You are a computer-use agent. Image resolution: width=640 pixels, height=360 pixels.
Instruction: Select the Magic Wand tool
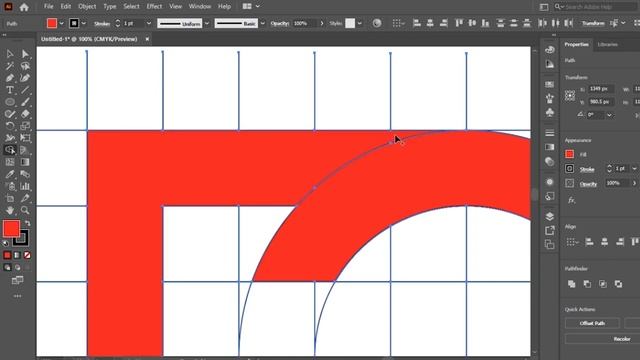pyautogui.click(x=10, y=66)
